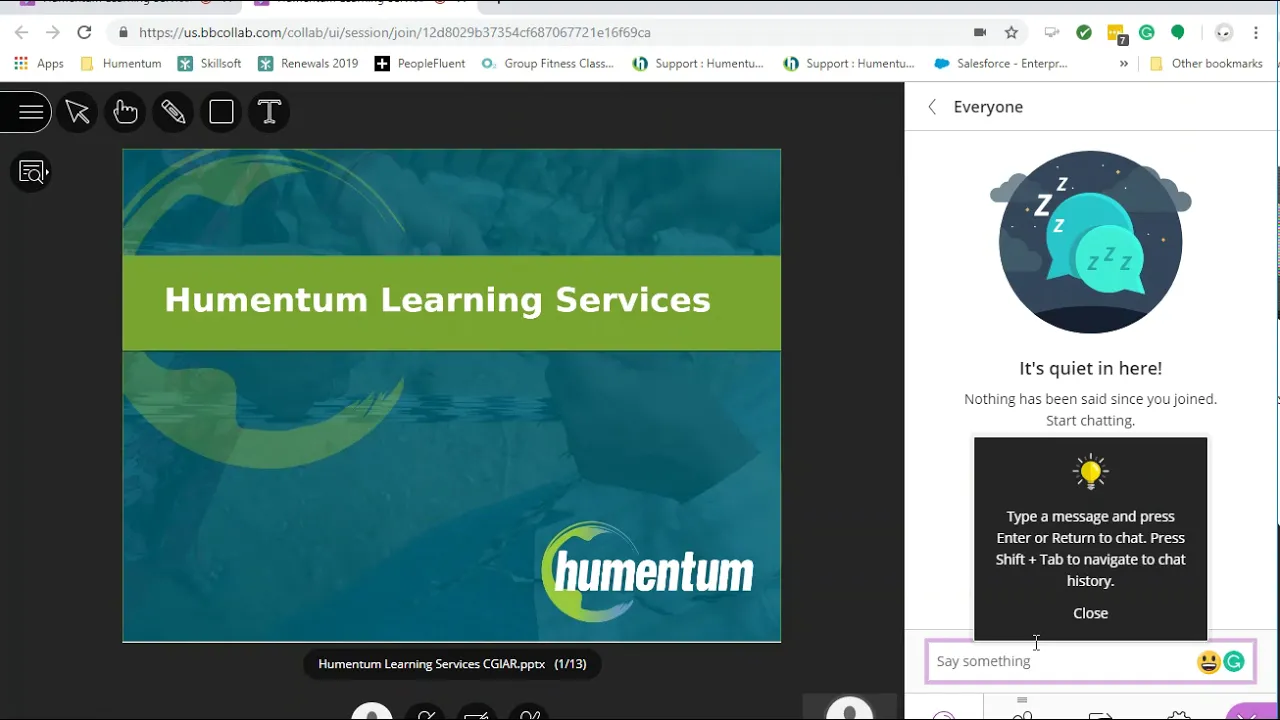The height and width of the screenshot is (720, 1280).
Task: Select the rectangle Shapes tool
Action: pos(221,112)
